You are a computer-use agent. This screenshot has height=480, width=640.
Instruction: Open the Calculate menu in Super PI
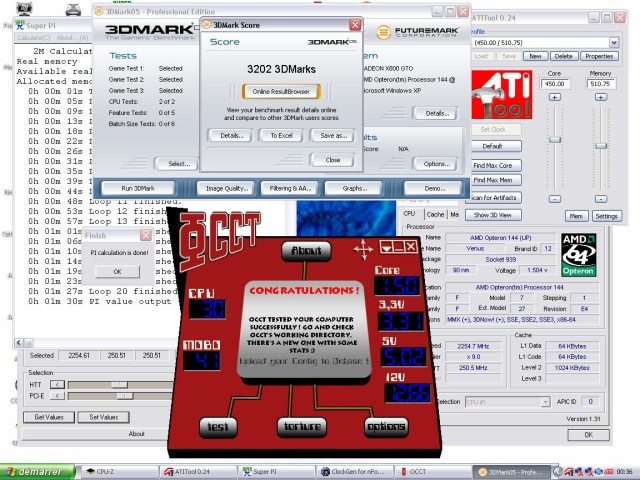click(x=32, y=36)
